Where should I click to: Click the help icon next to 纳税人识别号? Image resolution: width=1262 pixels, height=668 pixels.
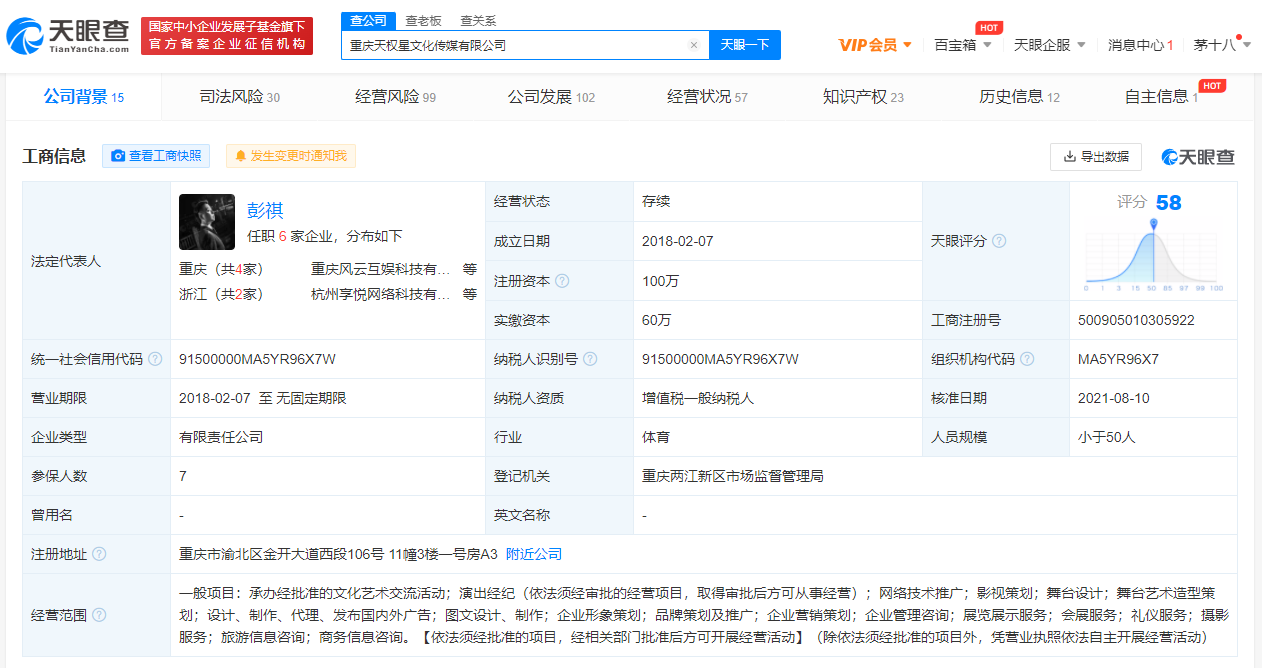coord(591,359)
